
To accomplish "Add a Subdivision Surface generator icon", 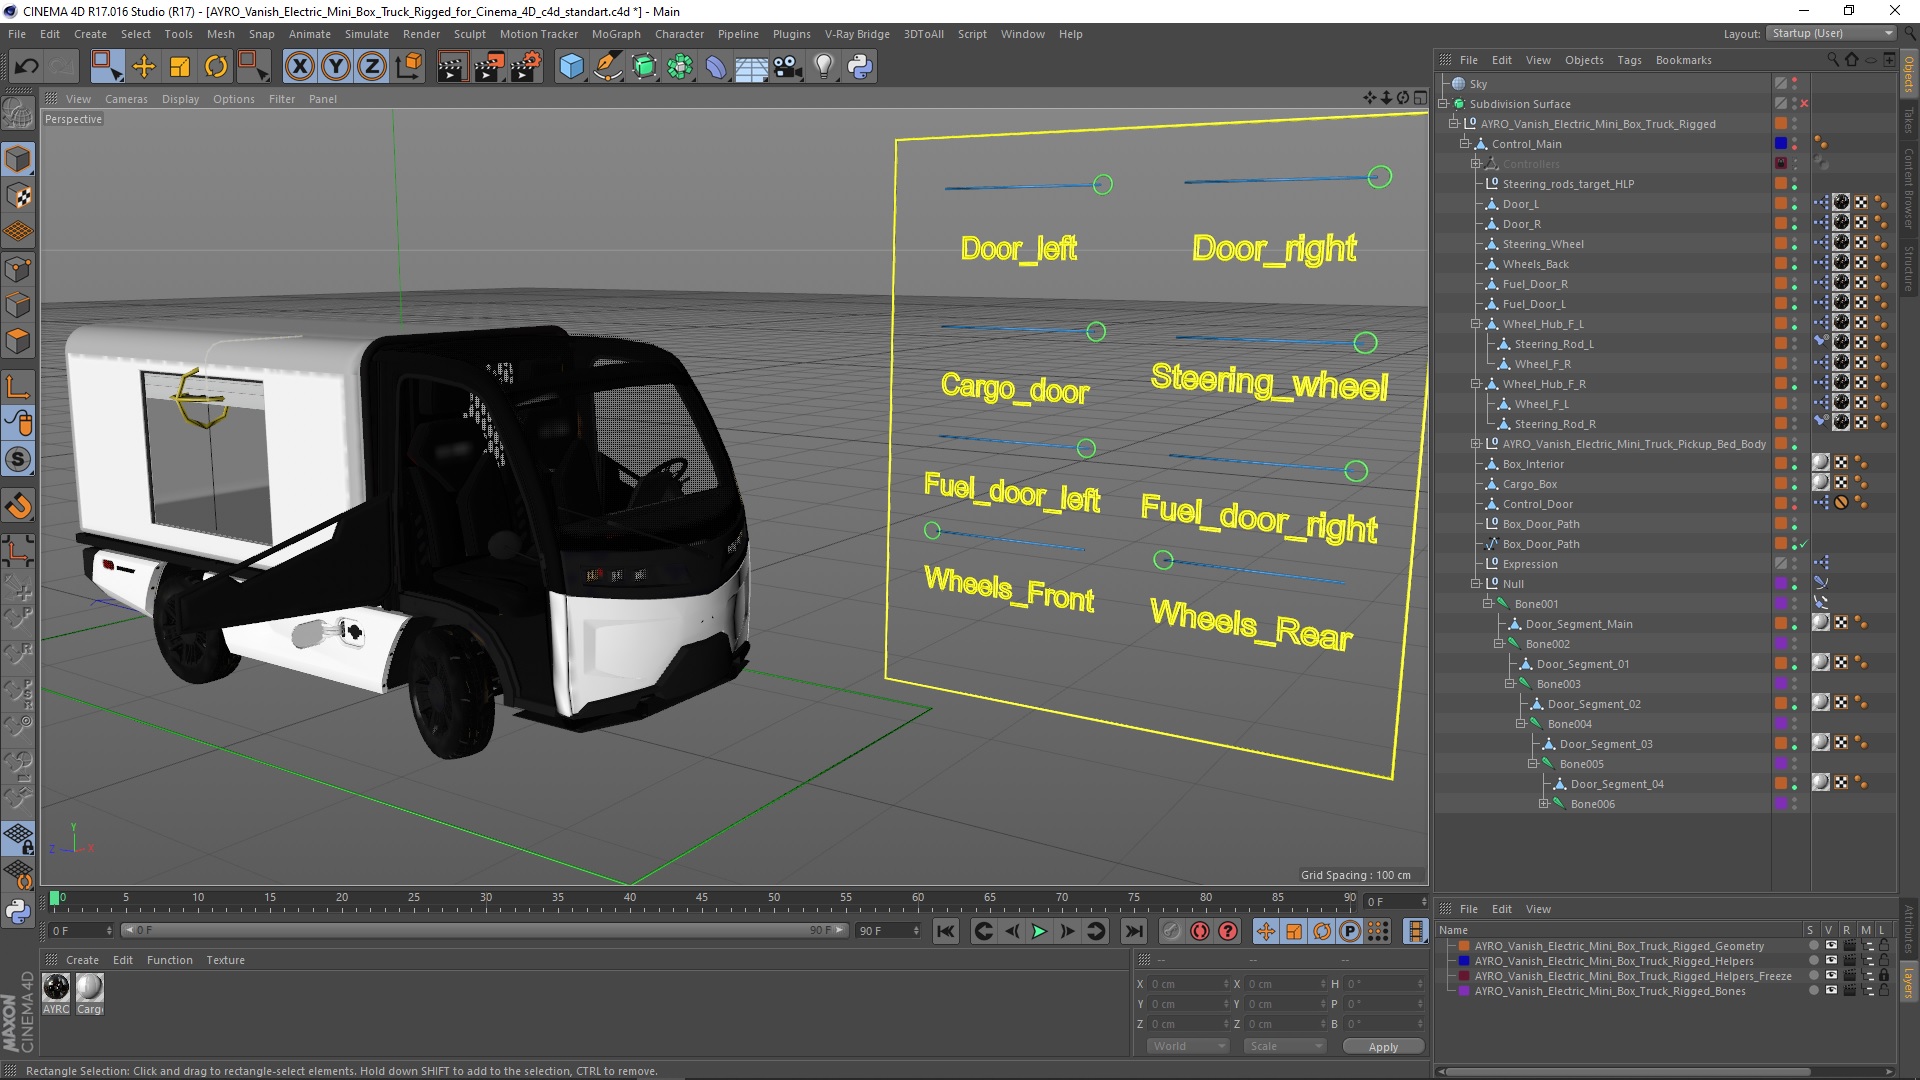I will coord(644,67).
